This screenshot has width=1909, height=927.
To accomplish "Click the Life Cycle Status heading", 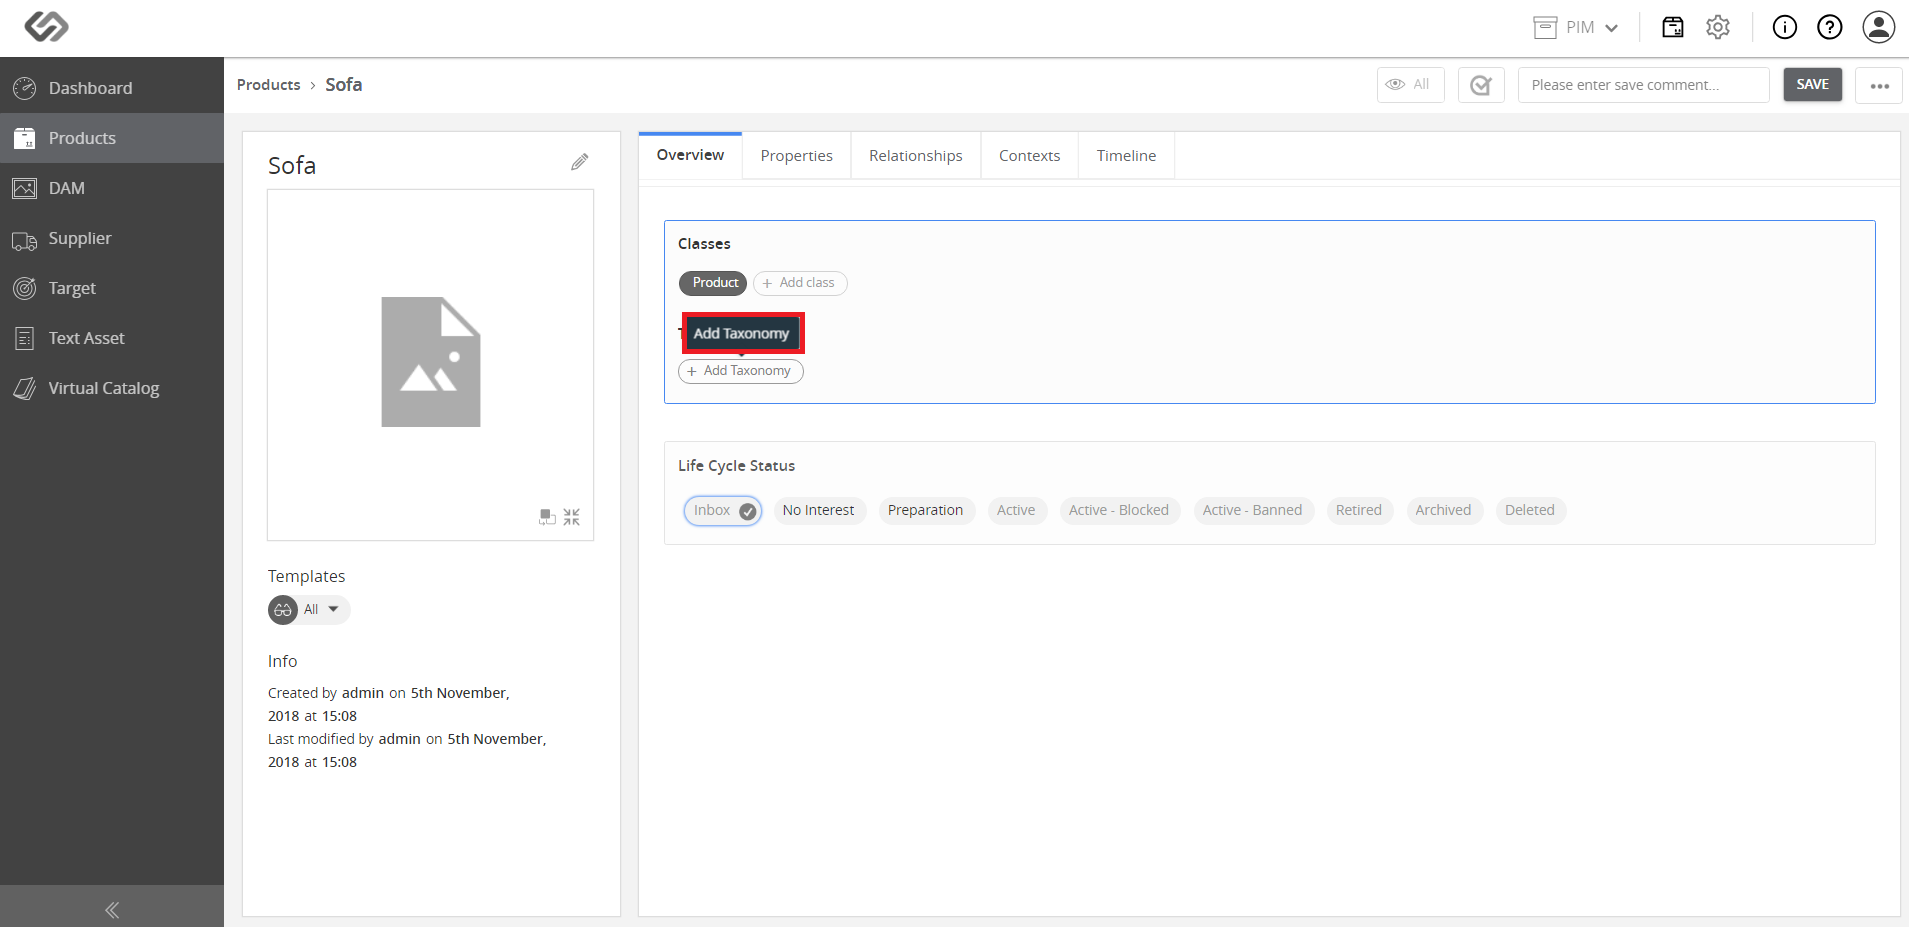I will [736, 466].
